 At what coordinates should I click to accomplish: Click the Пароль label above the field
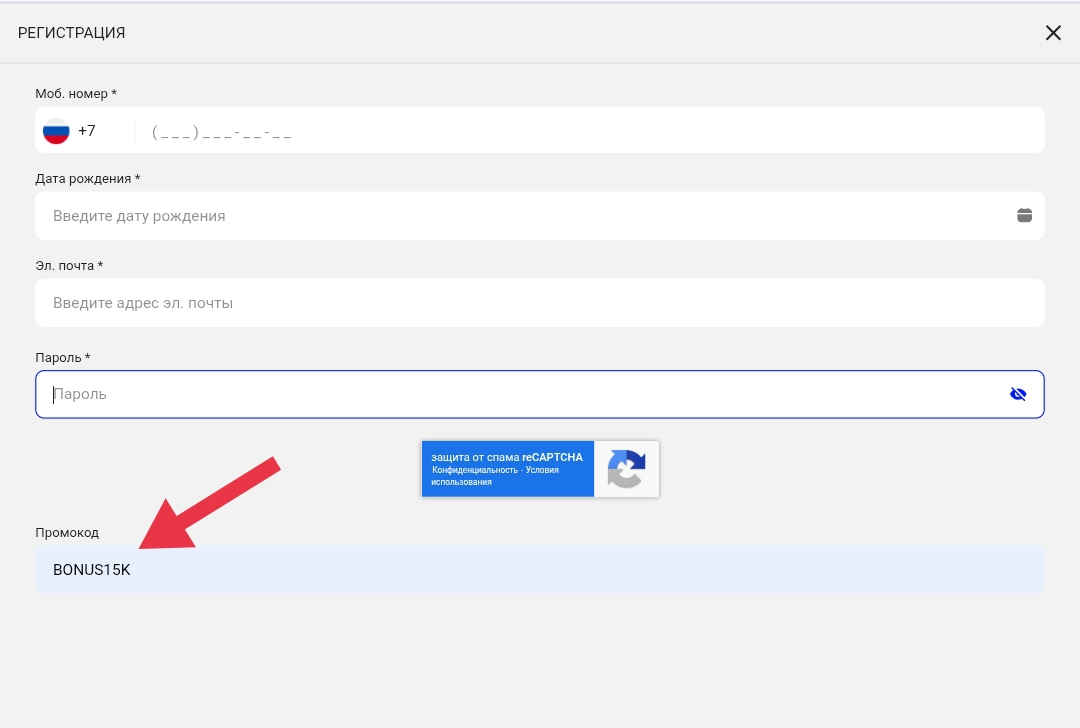click(x=63, y=357)
